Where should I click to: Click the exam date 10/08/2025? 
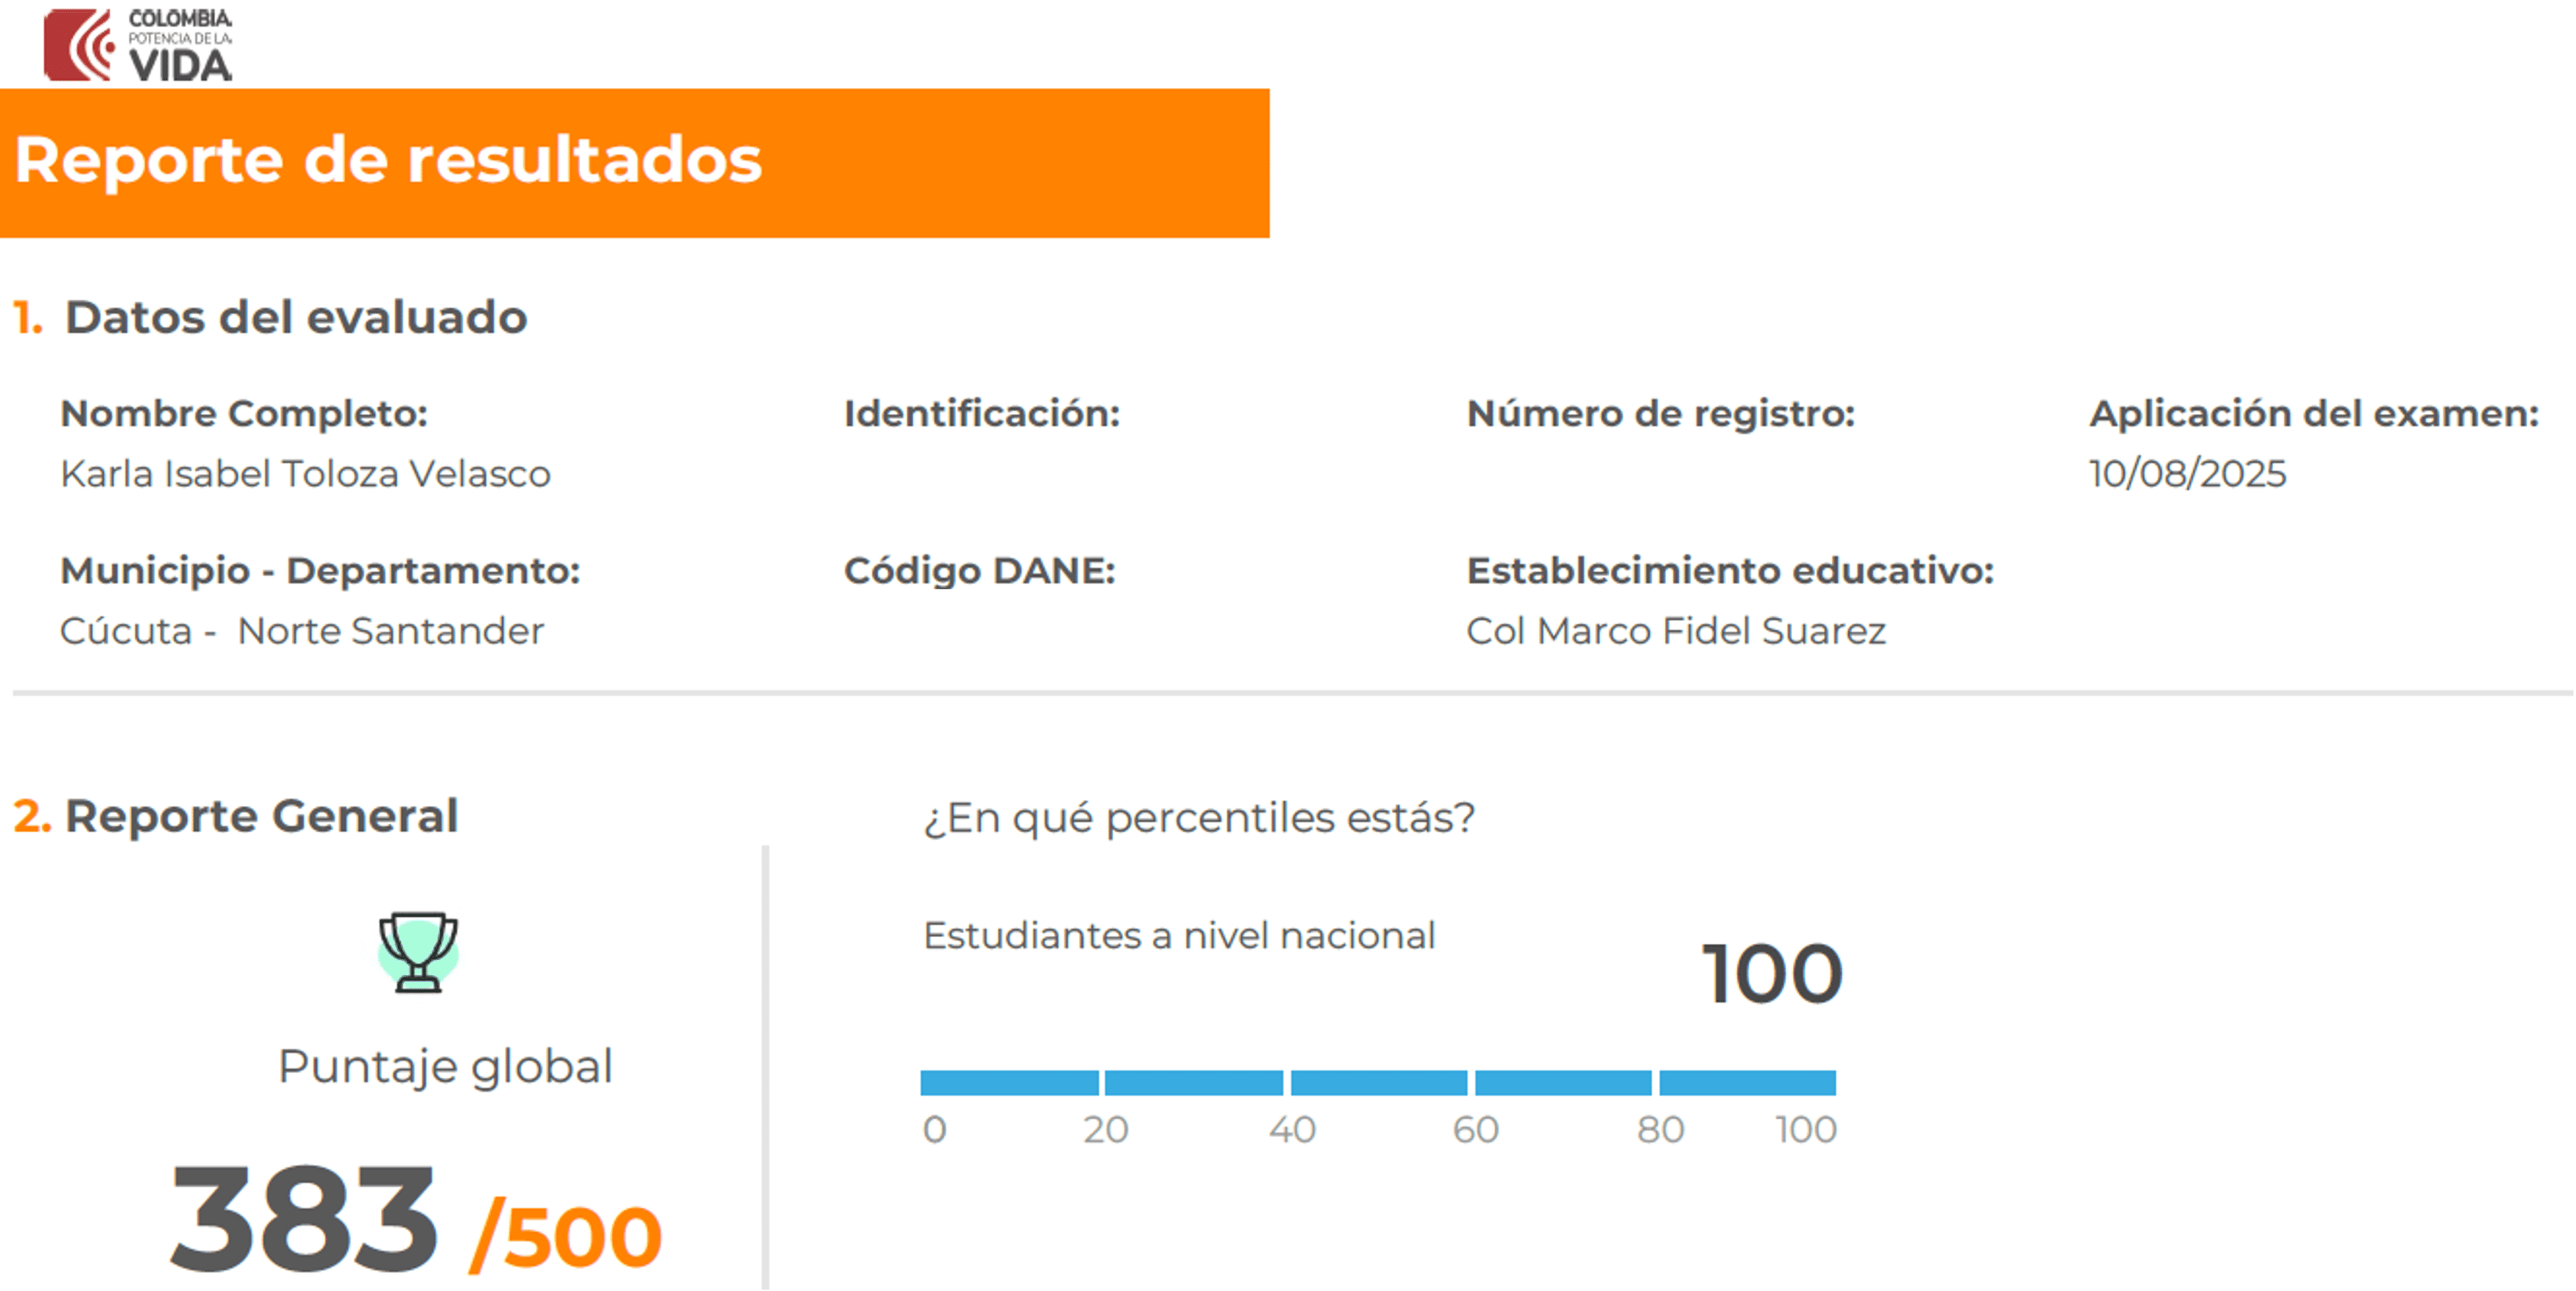(2187, 474)
